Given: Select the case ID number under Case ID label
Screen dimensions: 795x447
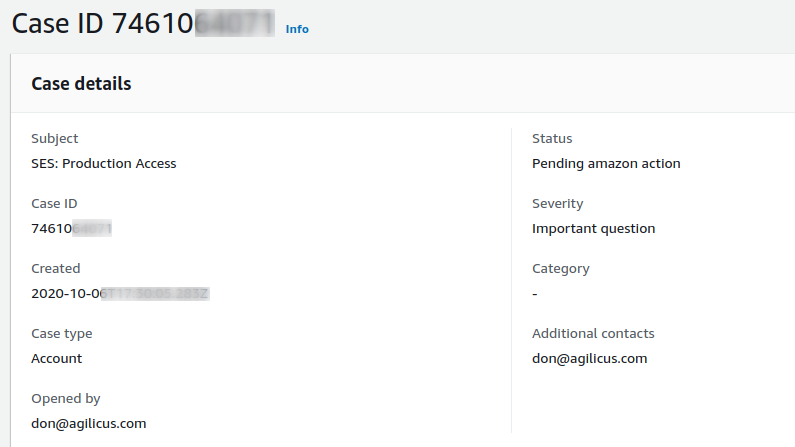Looking at the screenshot, I should click(x=71, y=229).
